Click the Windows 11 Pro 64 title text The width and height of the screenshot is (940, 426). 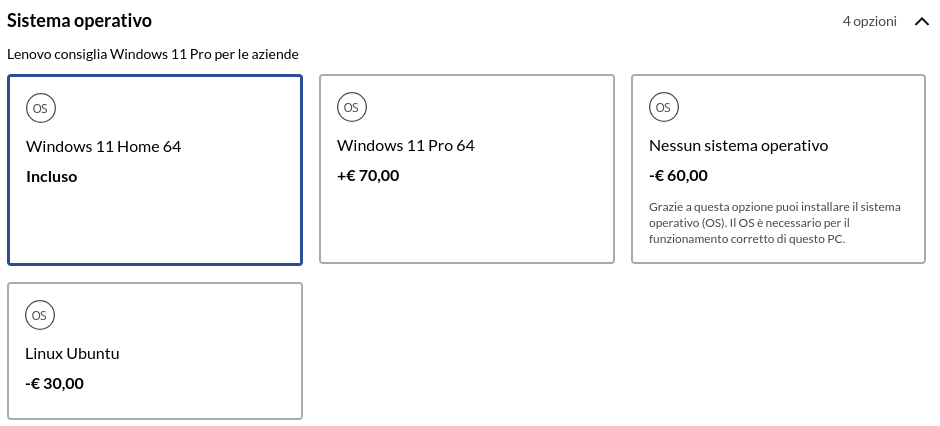coord(406,146)
